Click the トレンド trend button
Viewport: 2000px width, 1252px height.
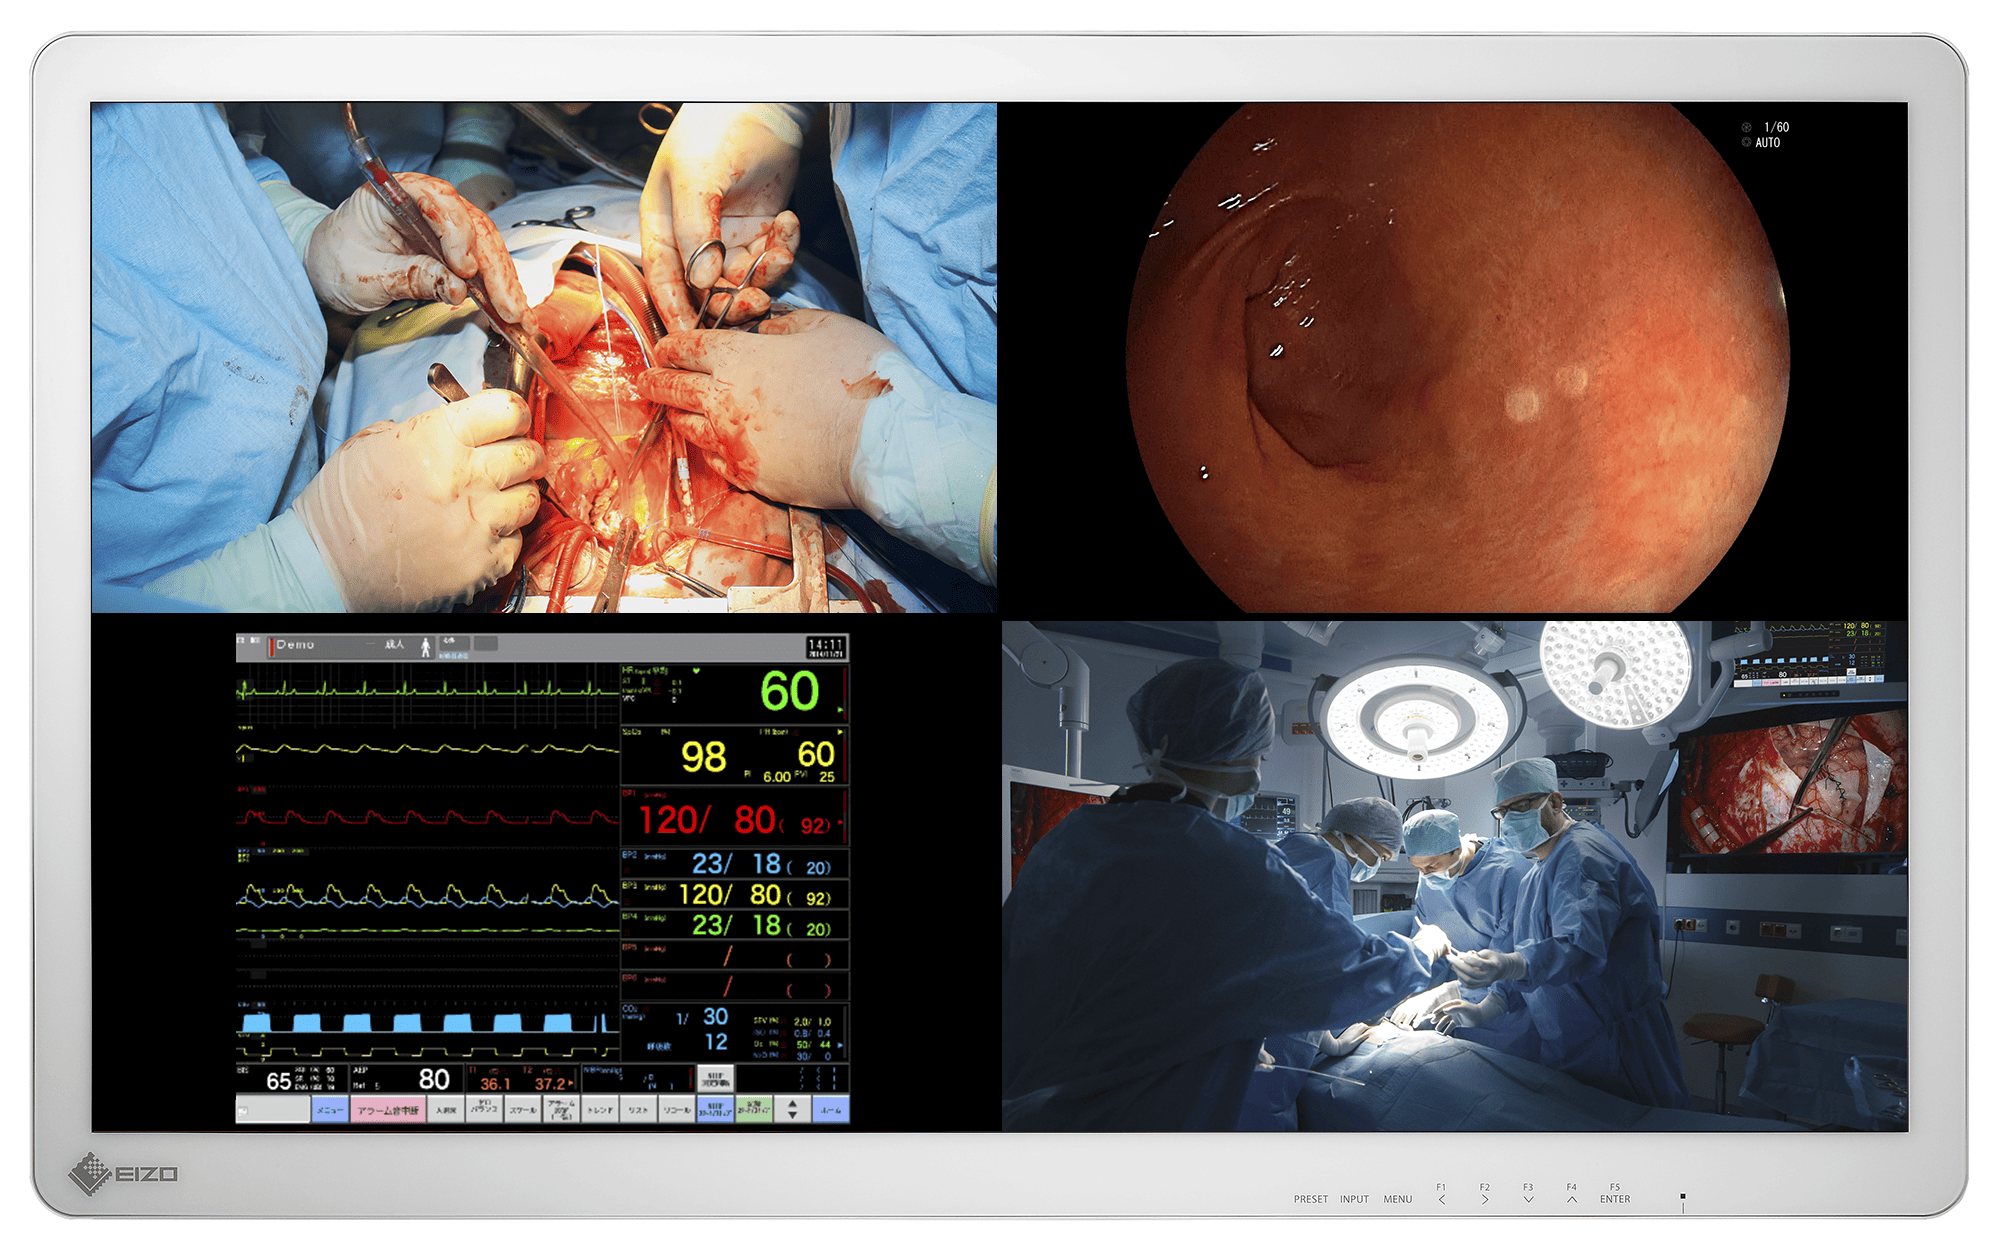600,1110
